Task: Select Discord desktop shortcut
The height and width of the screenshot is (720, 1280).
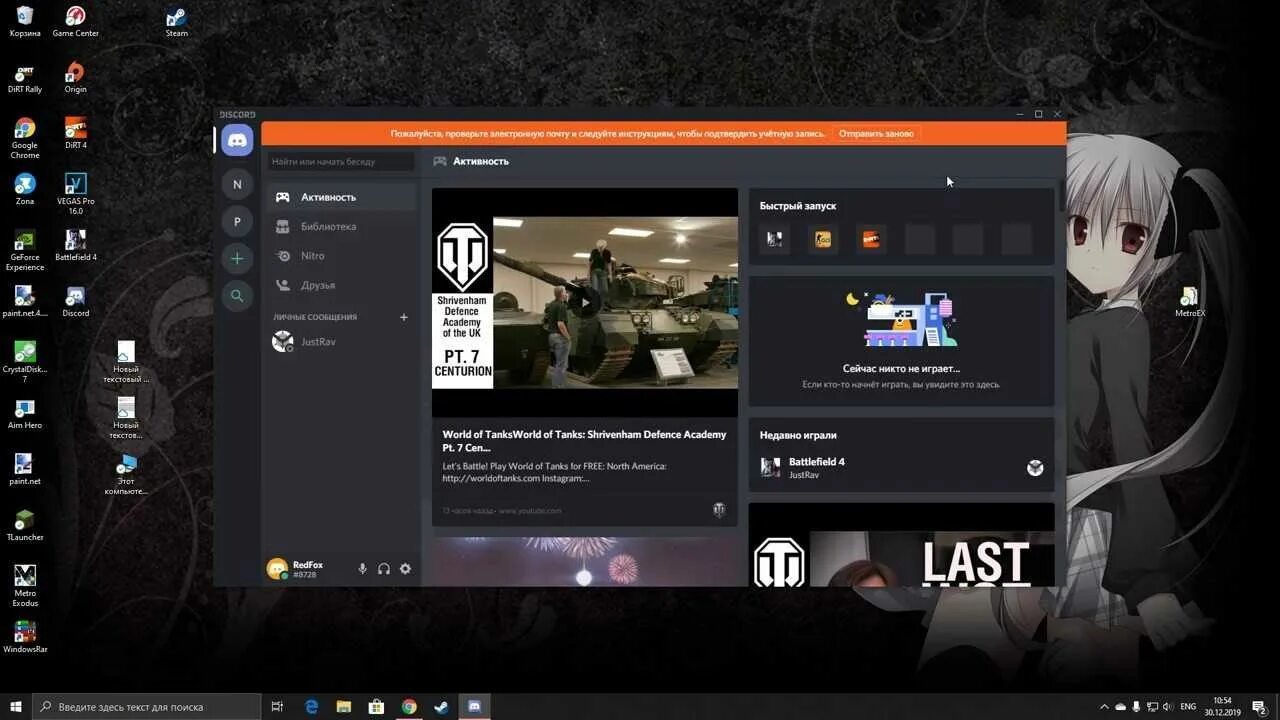Action: 76,301
